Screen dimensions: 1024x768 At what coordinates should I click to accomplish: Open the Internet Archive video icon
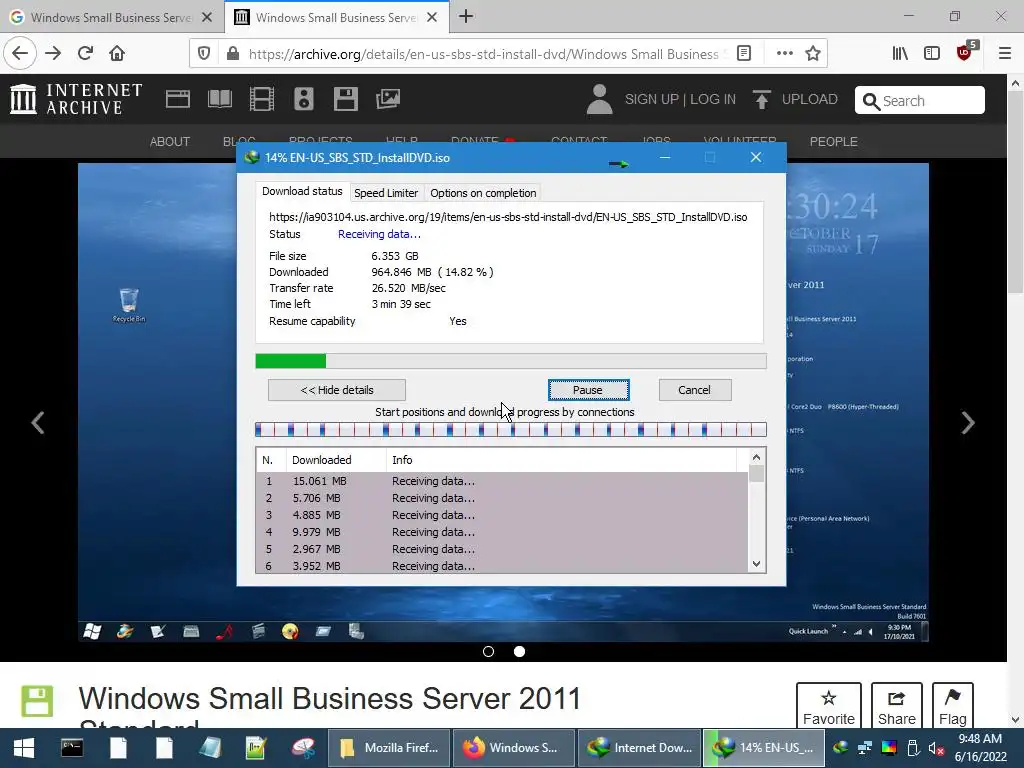261,99
